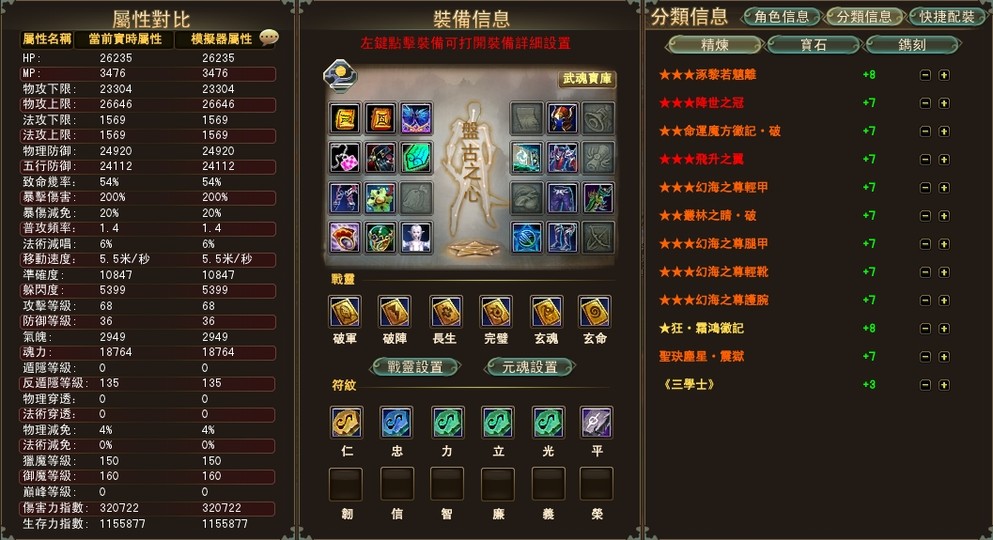Select the 寶石 sub-tab
Screen dimensions: 993x540
pyautogui.click(x=814, y=45)
